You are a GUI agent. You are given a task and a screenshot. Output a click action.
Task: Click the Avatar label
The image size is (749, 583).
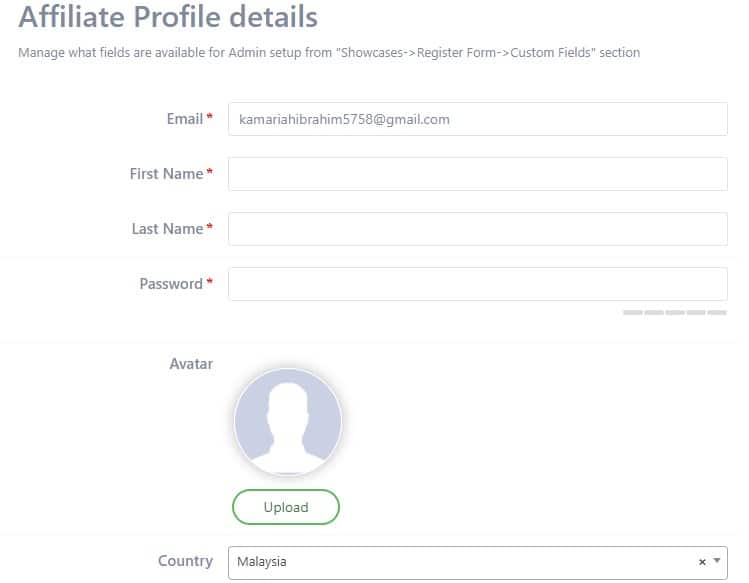click(x=191, y=364)
